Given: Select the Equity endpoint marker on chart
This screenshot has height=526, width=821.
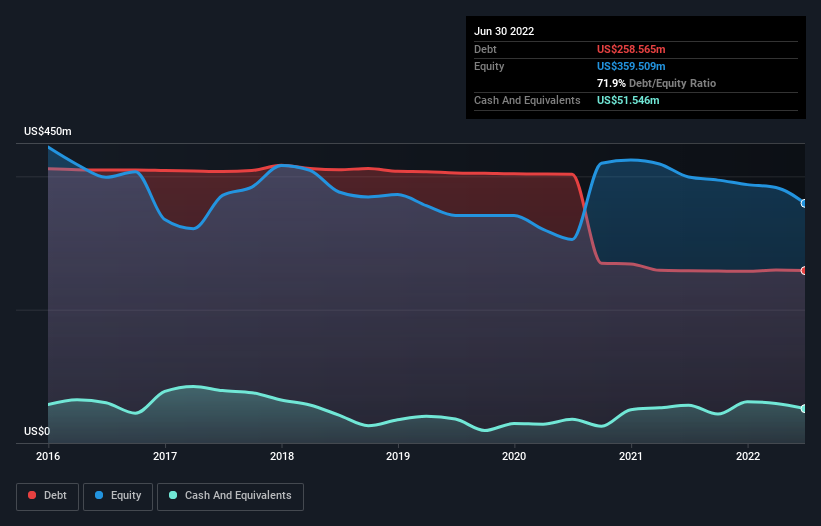Looking at the screenshot, I should (x=804, y=204).
